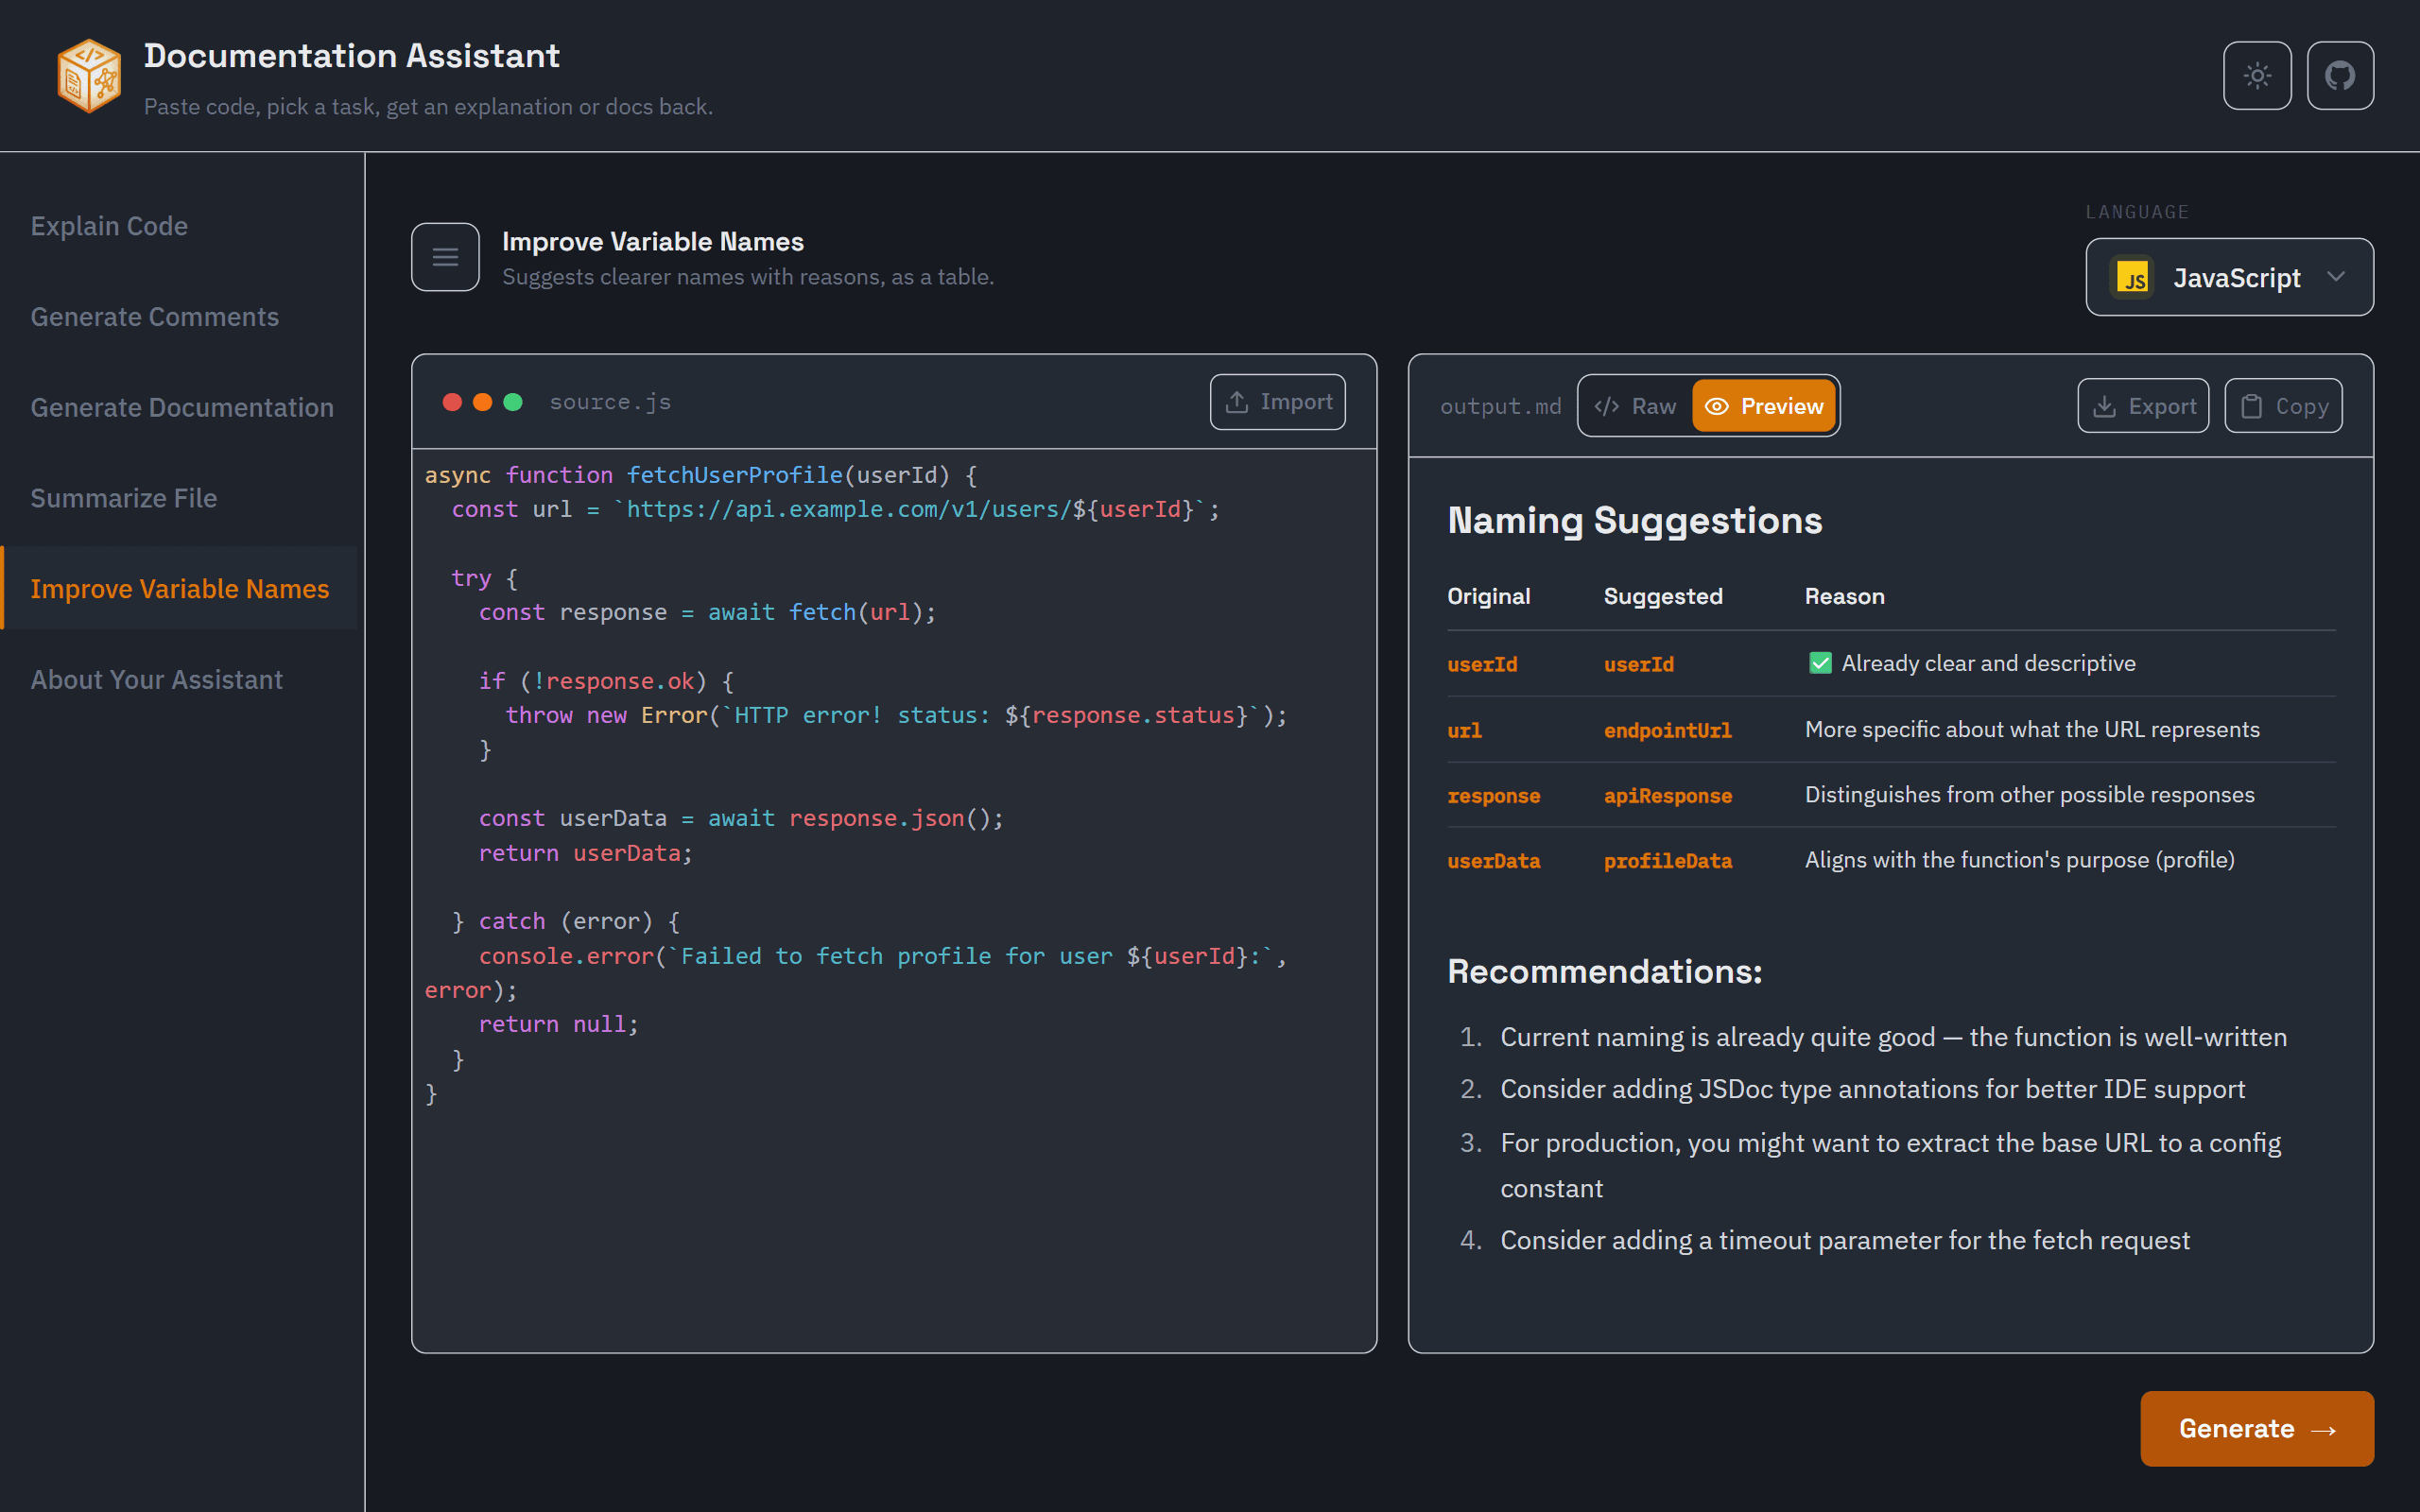Copy the output to clipboard
This screenshot has width=2420, height=1512.
coord(2283,406)
